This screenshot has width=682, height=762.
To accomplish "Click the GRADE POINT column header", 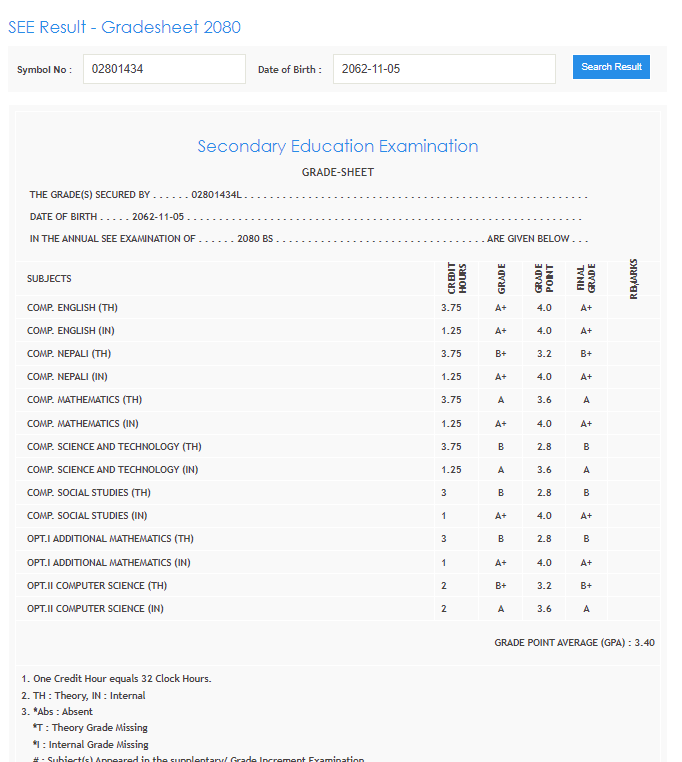I will pos(543,279).
